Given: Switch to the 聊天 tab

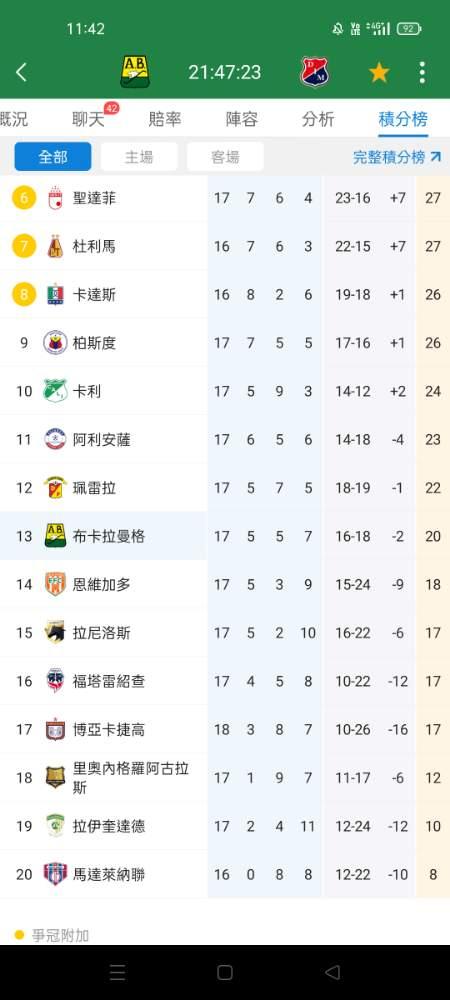Looking at the screenshot, I should [x=88, y=119].
